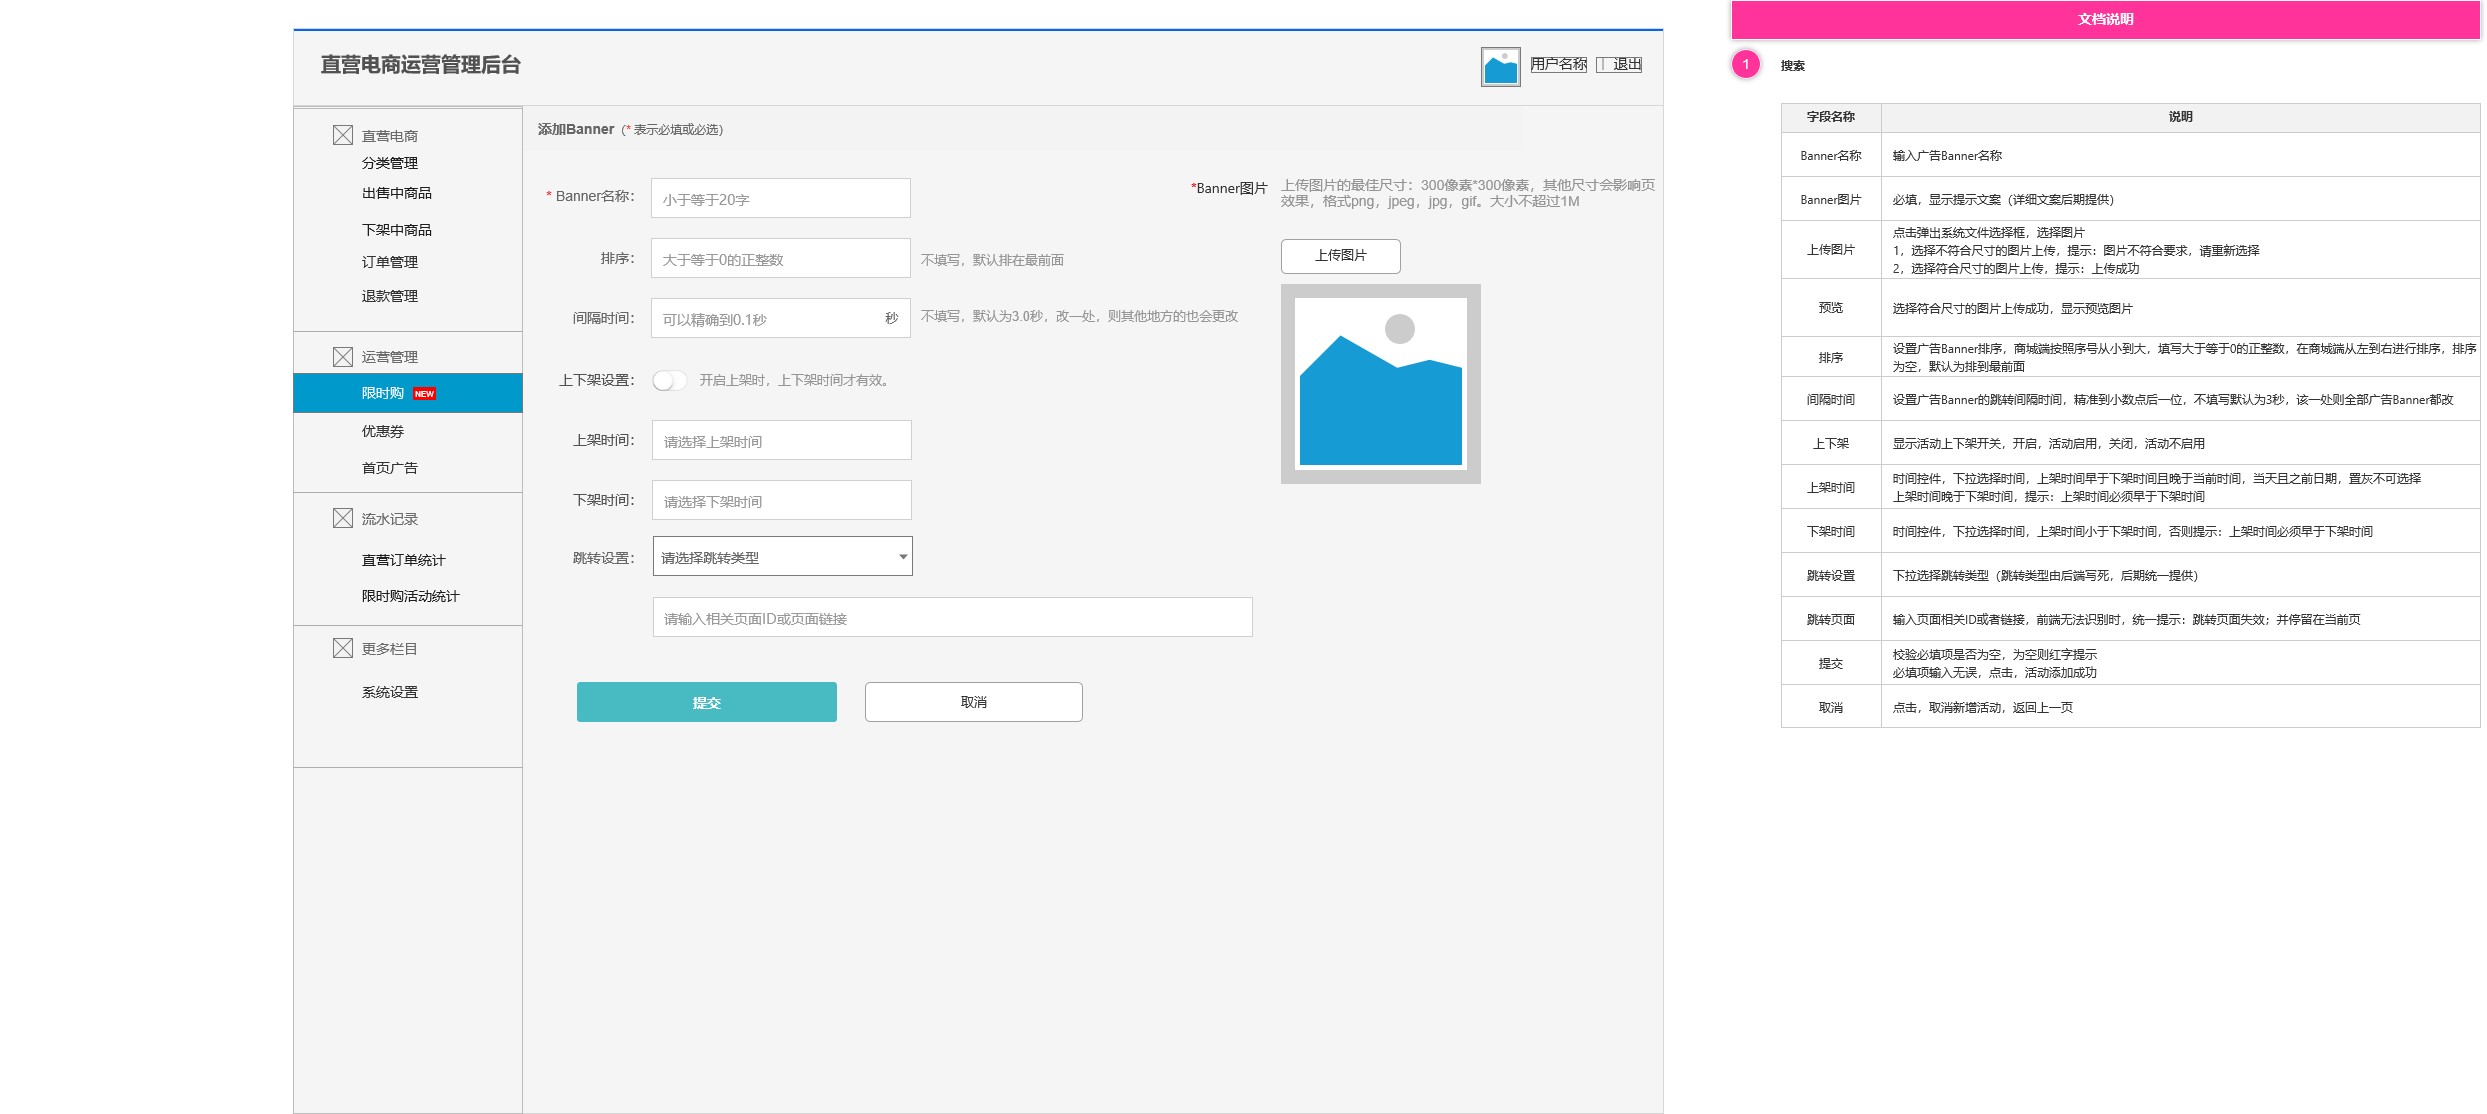Open 分类管理 in the sidebar
Viewport: 2487px width, 1114px height.
390,163
